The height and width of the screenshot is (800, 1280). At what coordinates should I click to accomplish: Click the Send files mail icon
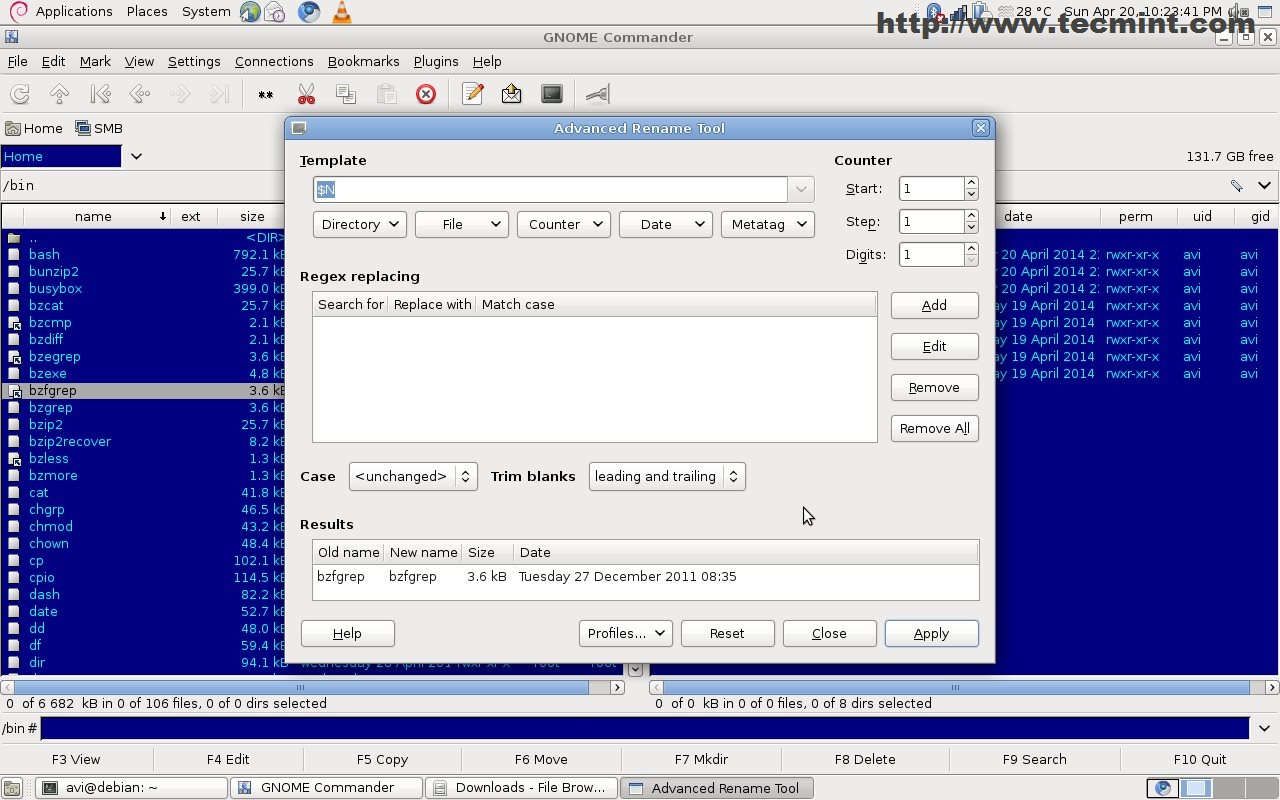coord(512,94)
